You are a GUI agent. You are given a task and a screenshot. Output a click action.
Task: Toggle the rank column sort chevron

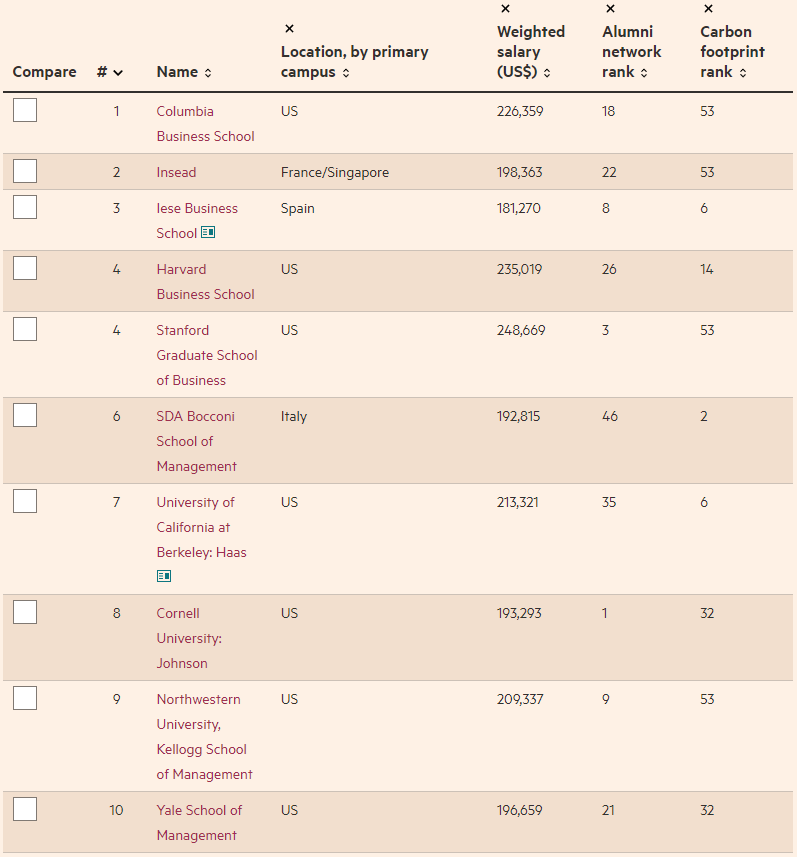point(118,73)
